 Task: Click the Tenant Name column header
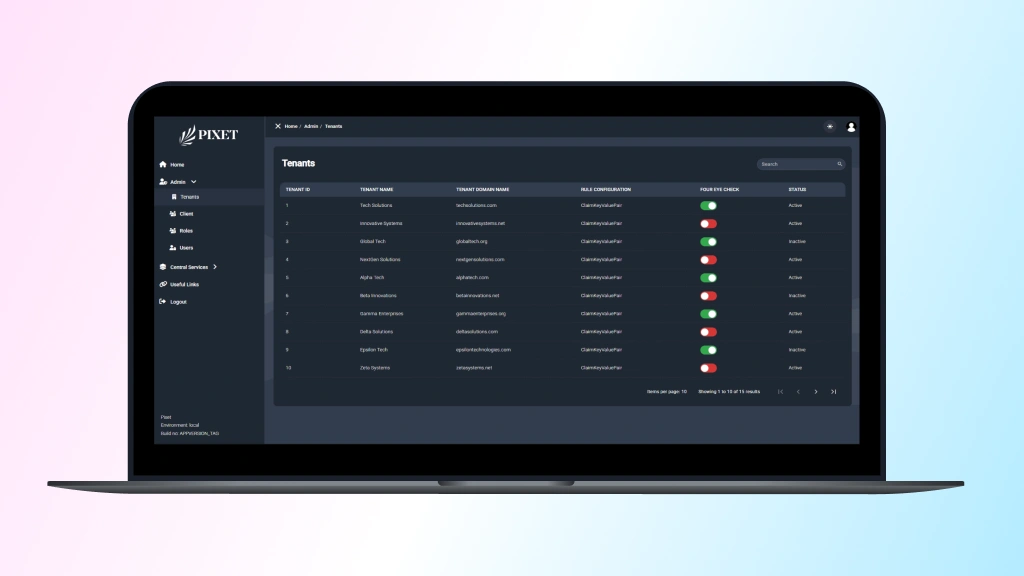point(377,189)
